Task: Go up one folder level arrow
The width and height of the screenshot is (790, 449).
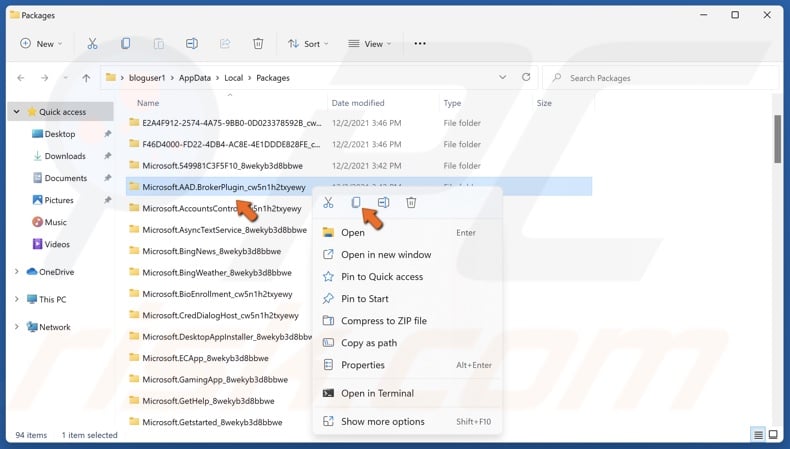Action: [x=86, y=78]
